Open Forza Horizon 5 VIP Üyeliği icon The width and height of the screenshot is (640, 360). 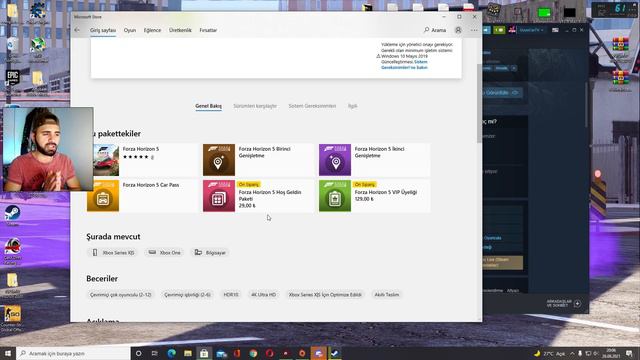(x=335, y=196)
